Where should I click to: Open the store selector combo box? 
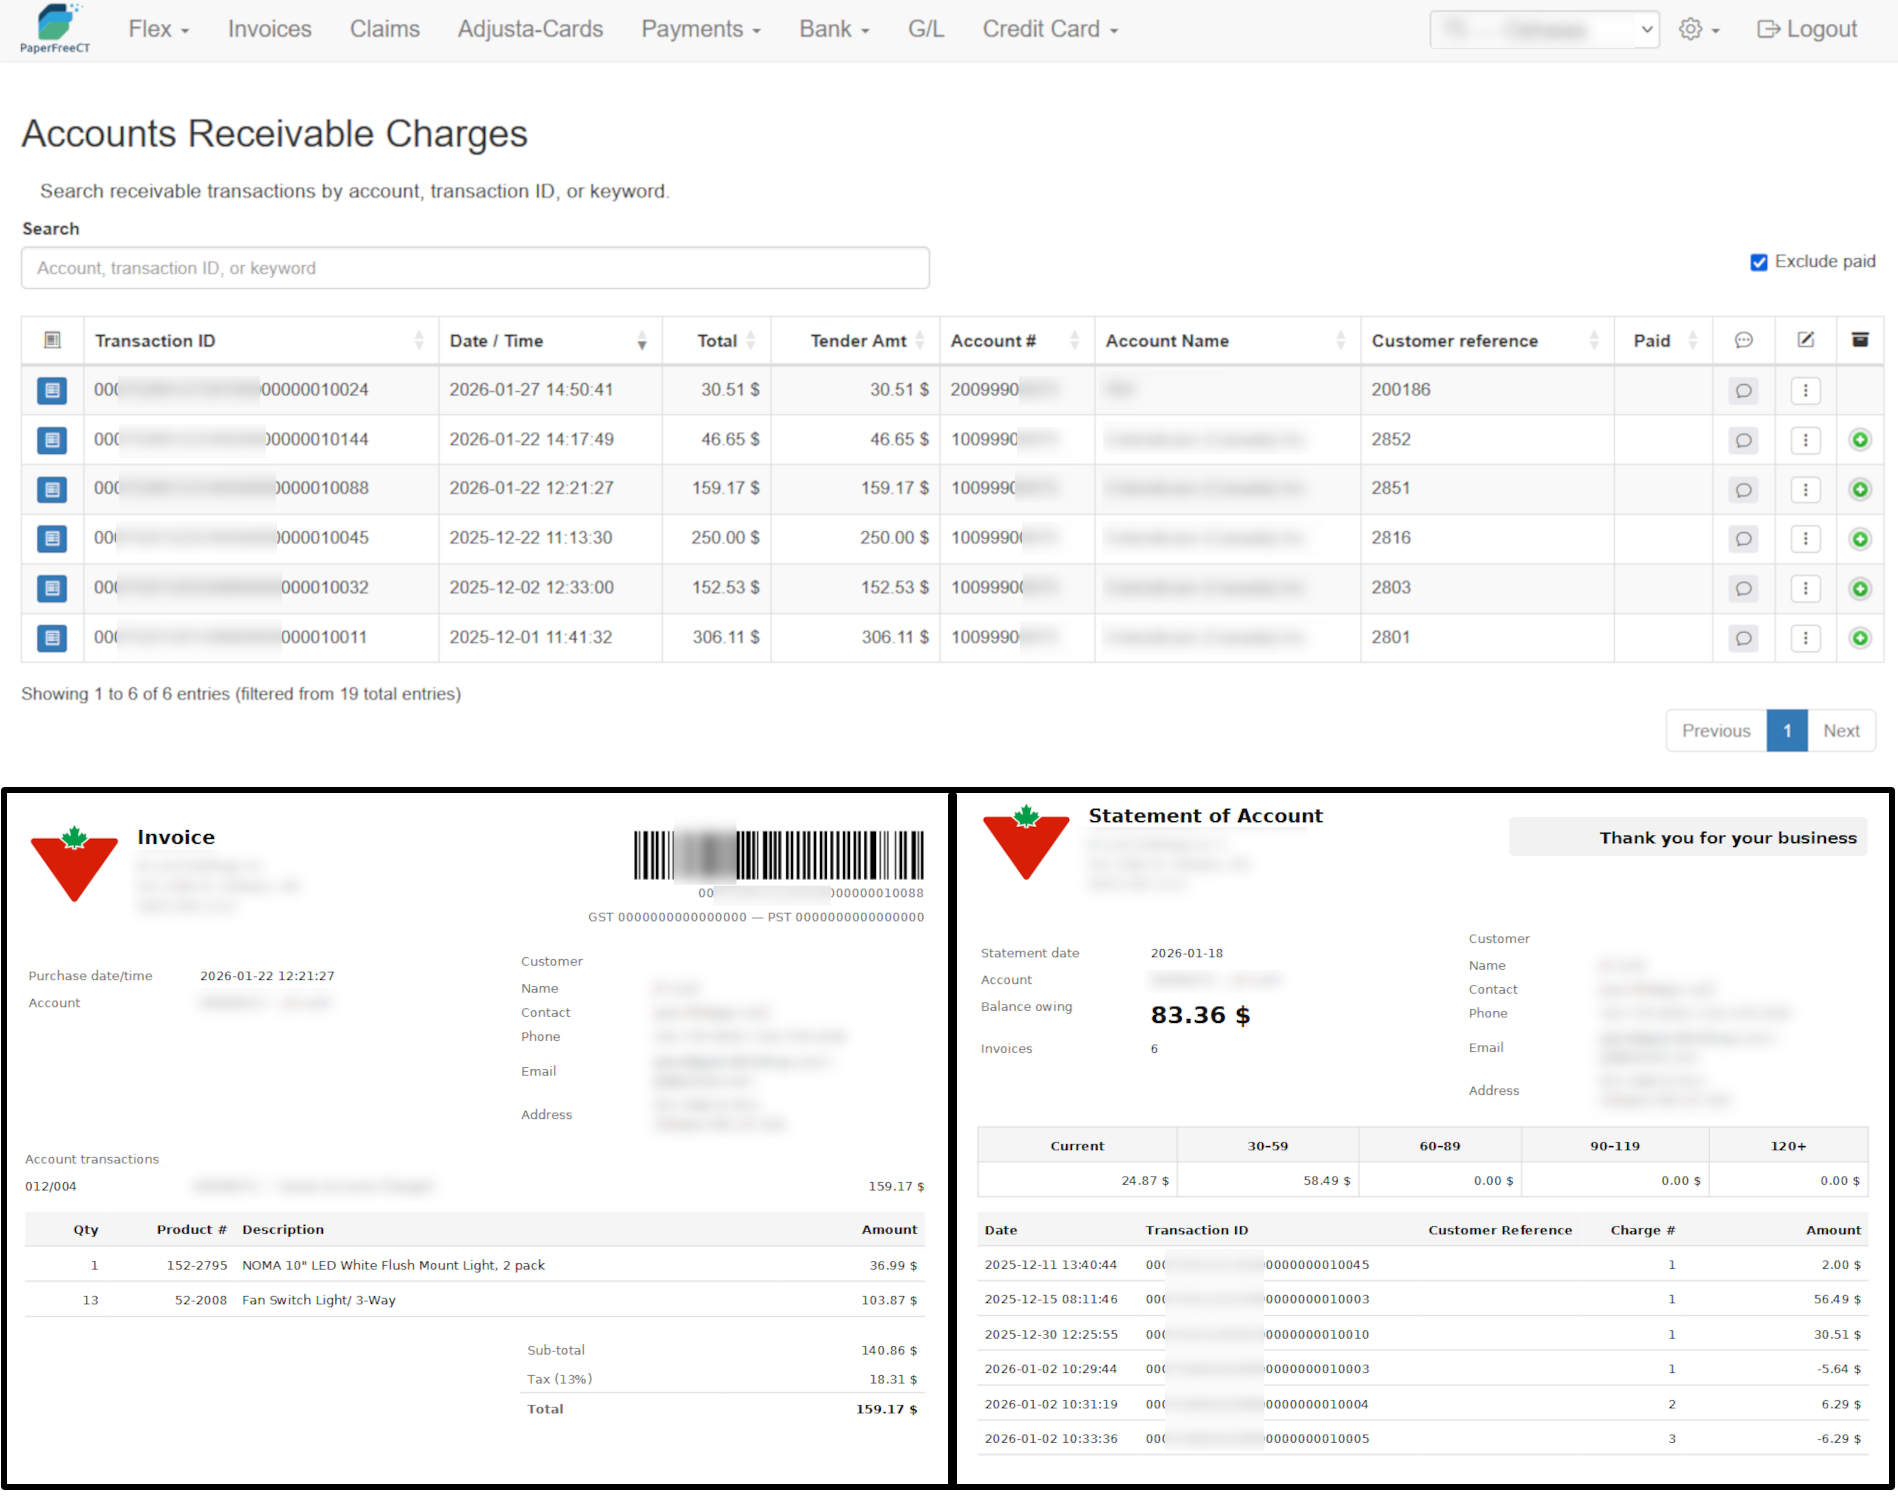[x=1543, y=30]
